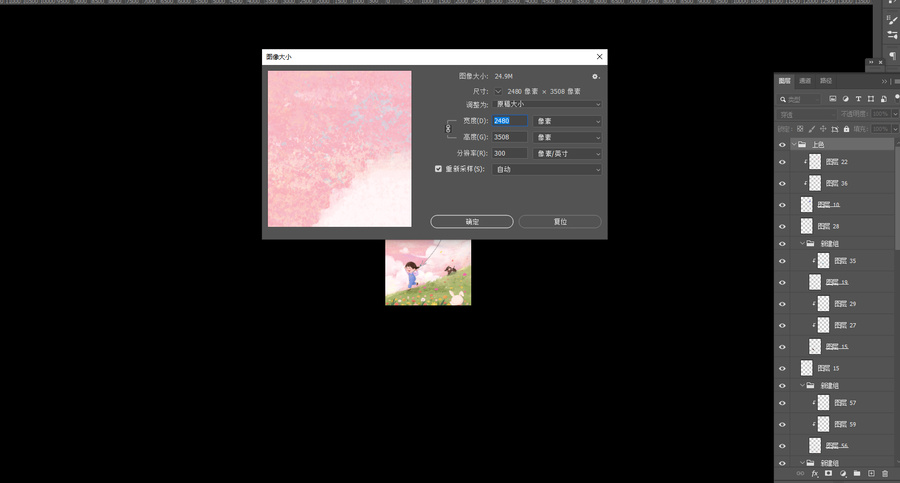
Task: Collapse the 上色 layer group arrow
Action: (794, 144)
